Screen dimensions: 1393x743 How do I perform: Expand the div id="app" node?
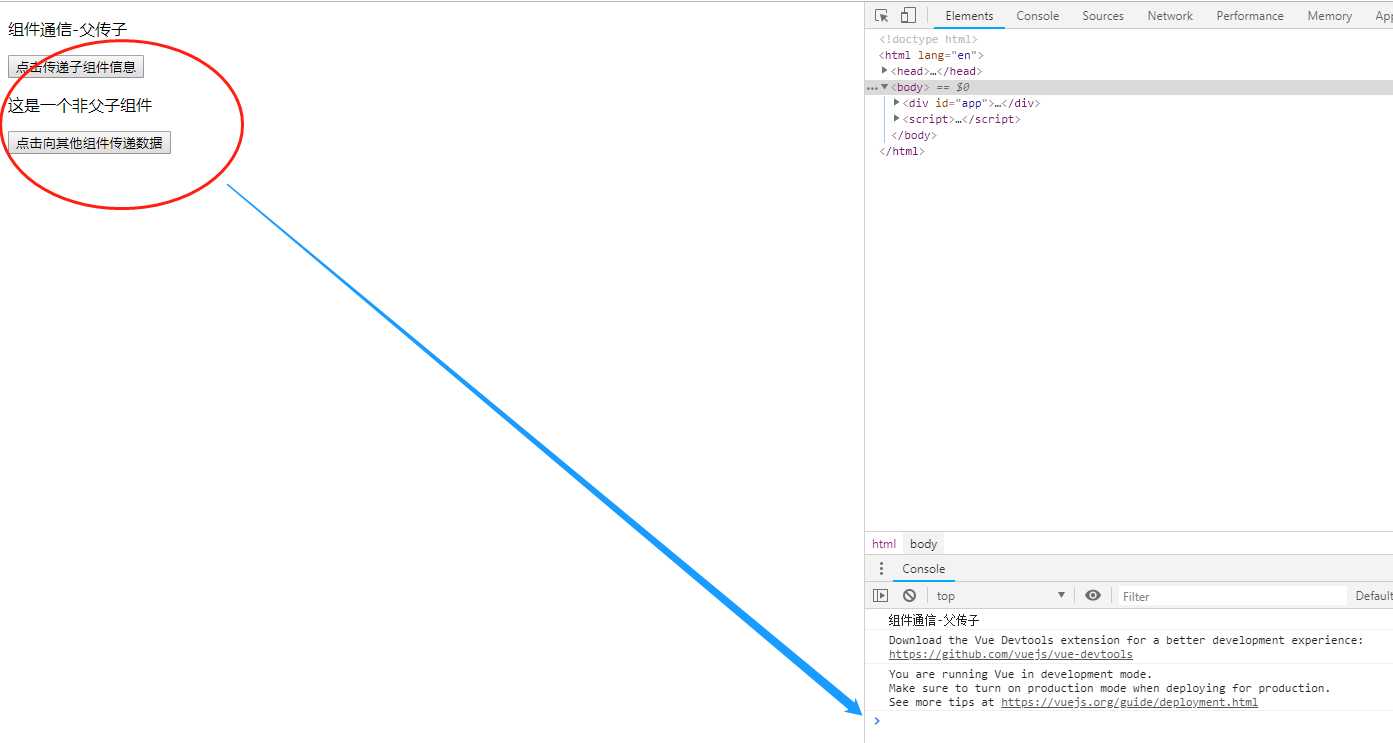(896, 103)
